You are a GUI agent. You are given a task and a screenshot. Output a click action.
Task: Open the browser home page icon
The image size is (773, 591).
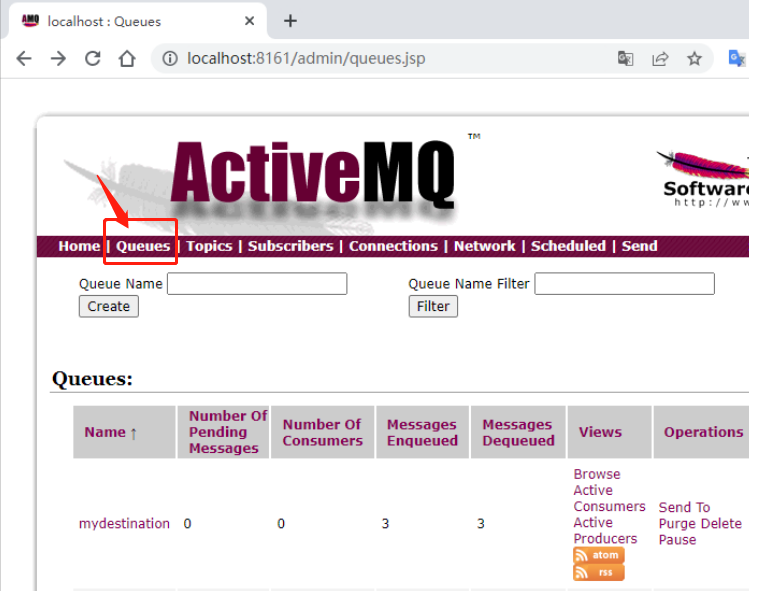coord(127,59)
